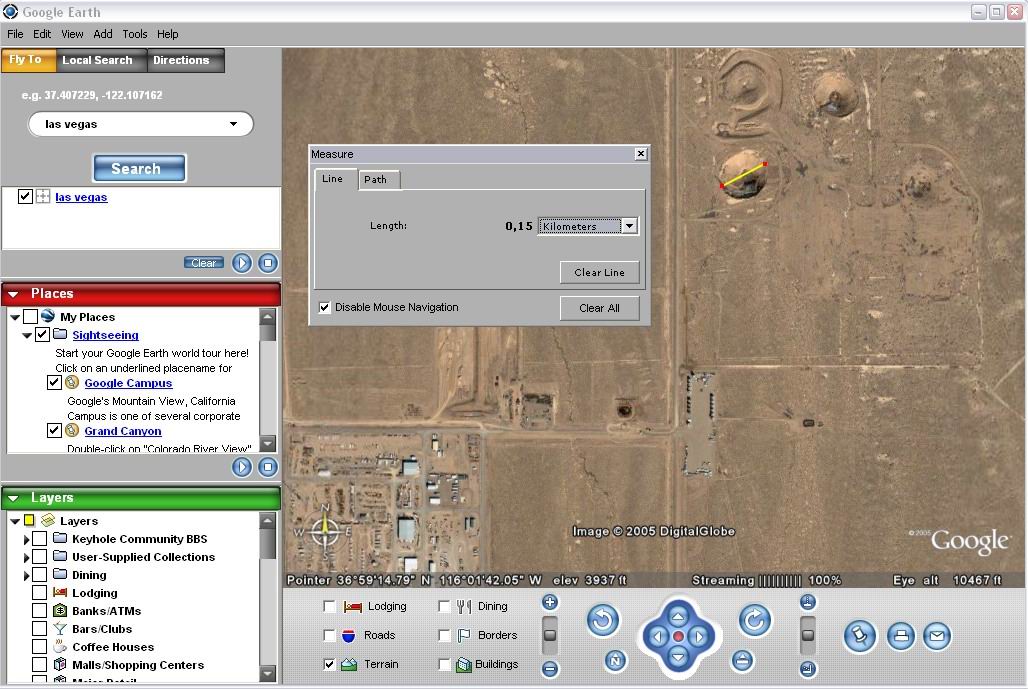Email the current view
The height and width of the screenshot is (689, 1028).
coord(937,636)
